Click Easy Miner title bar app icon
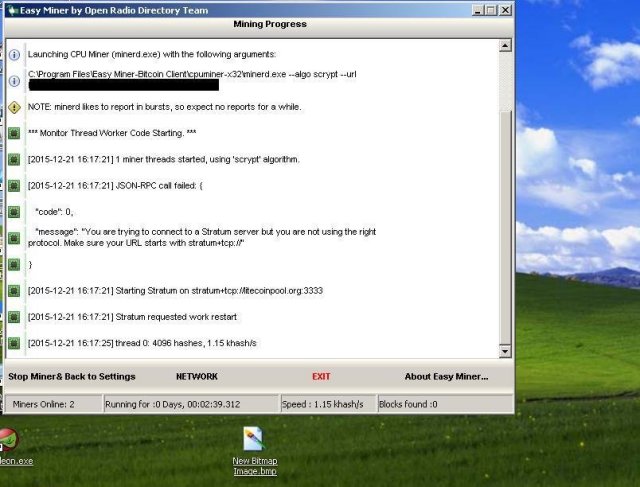 coord(13,10)
